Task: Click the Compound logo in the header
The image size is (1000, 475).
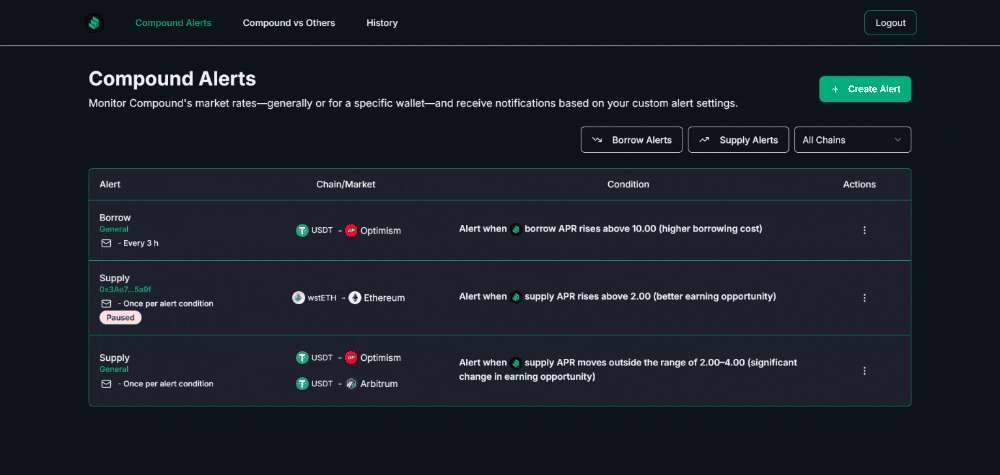Action: click(x=94, y=23)
